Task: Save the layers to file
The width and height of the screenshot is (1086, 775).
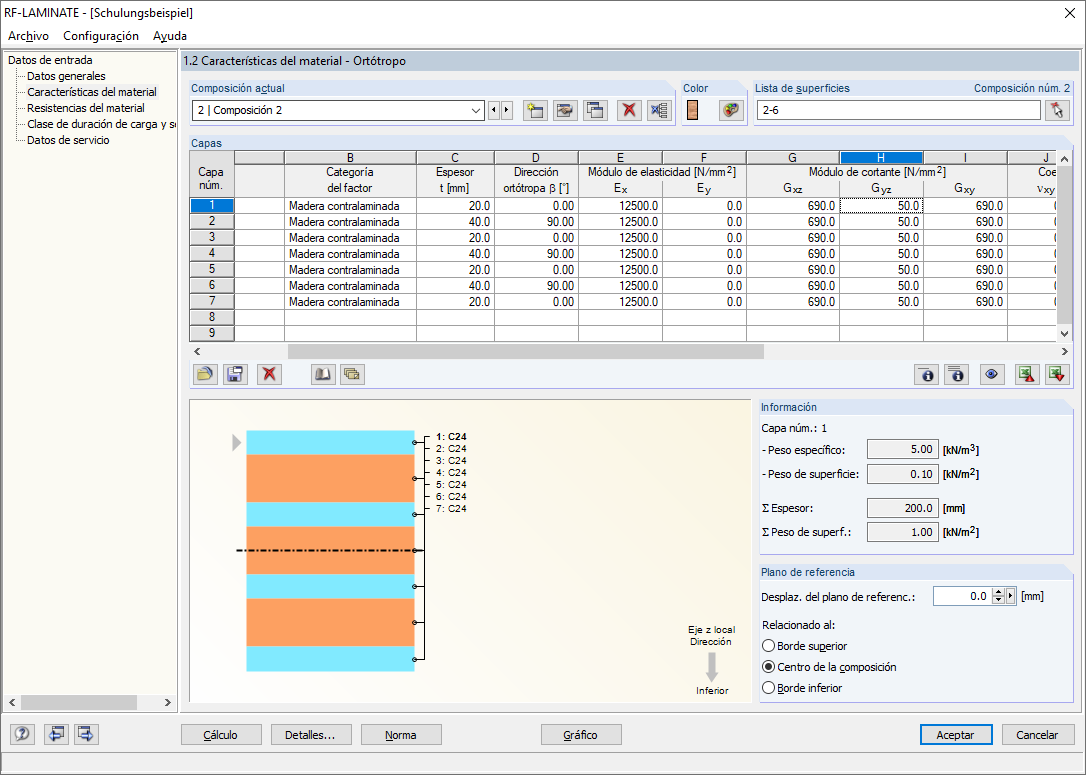Action: [x=235, y=373]
